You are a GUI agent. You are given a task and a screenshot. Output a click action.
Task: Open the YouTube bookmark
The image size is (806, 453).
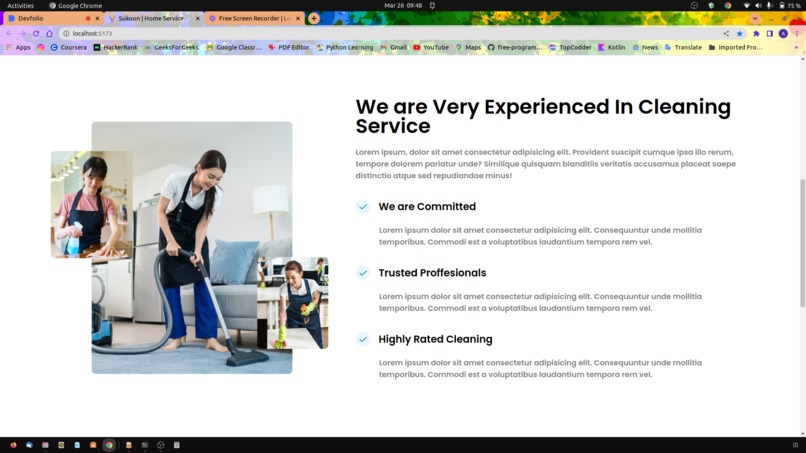pyautogui.click(x=431, y=47)
